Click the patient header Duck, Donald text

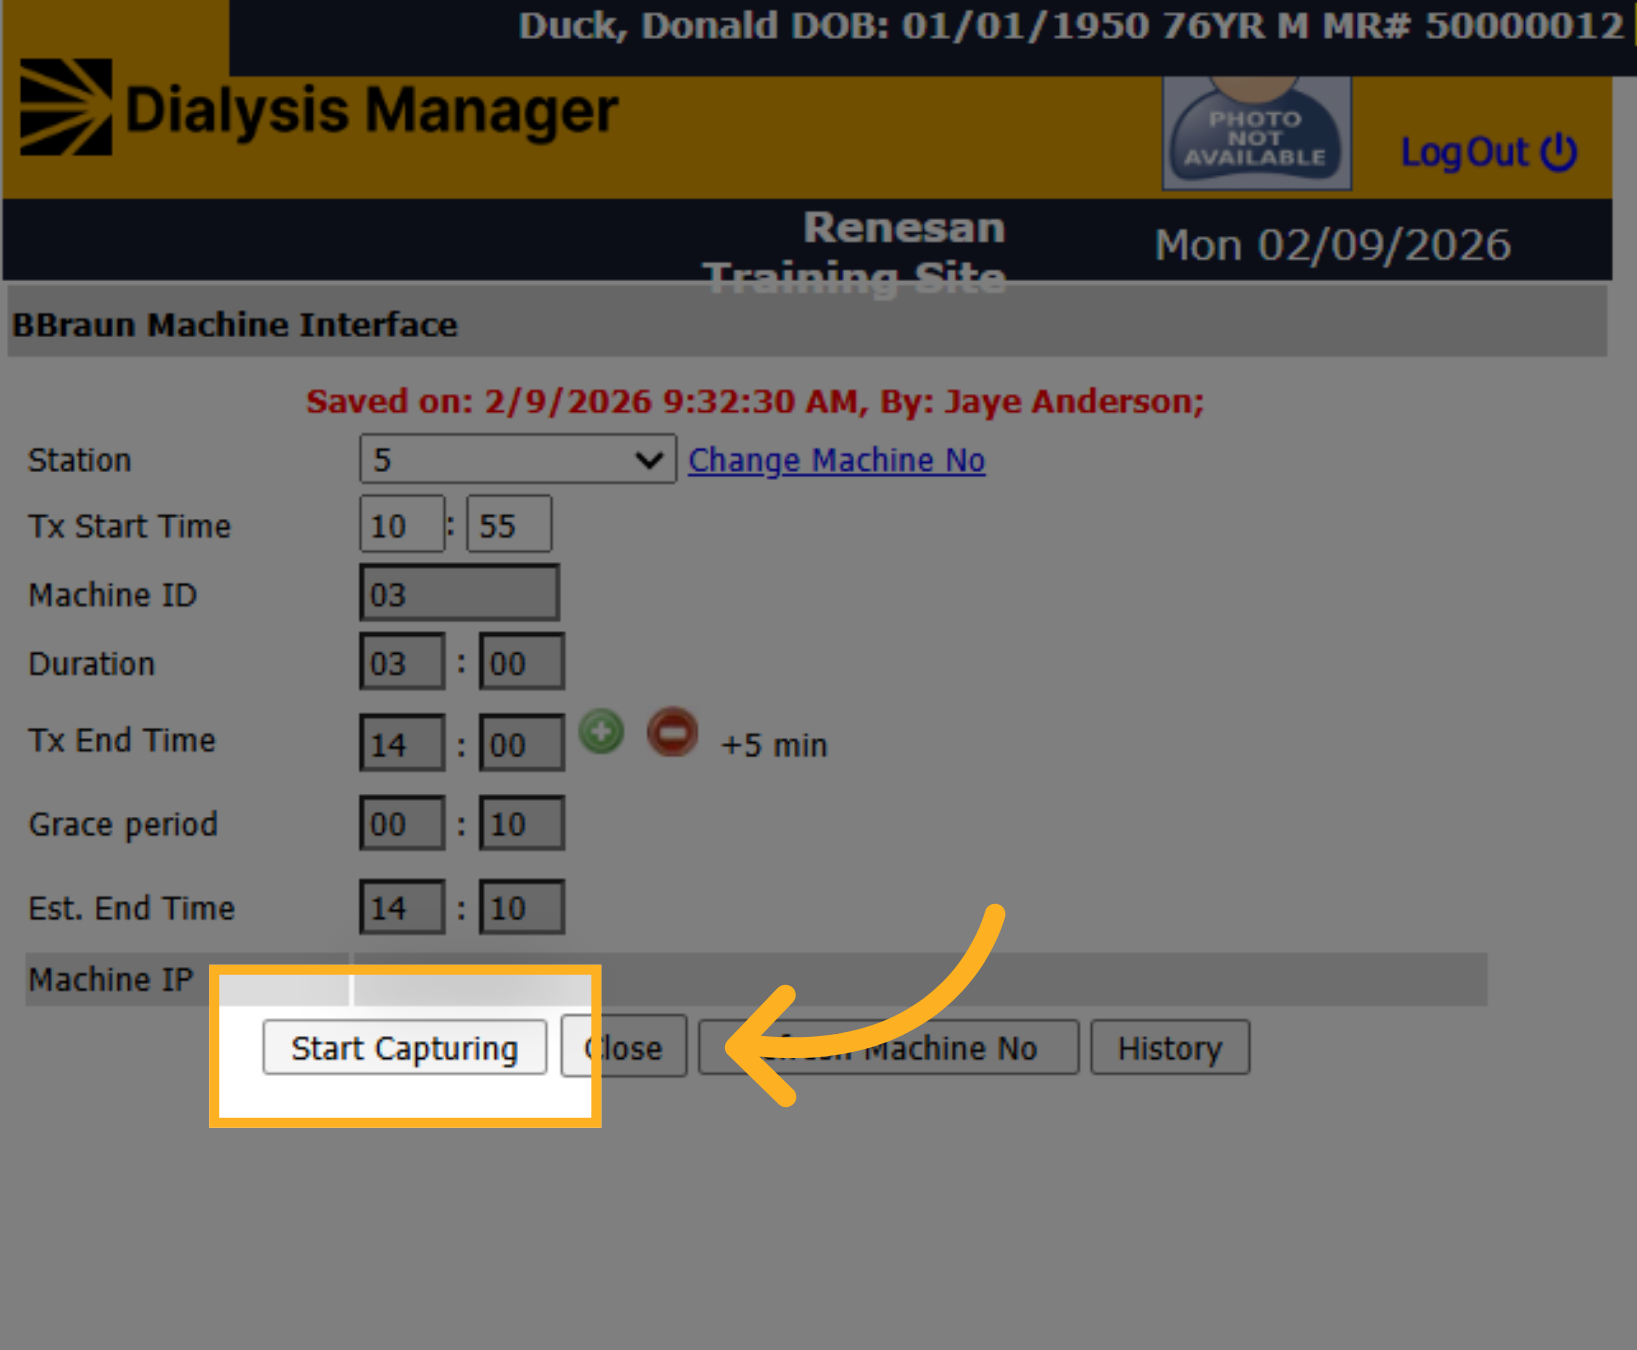tap(1071, 25)
